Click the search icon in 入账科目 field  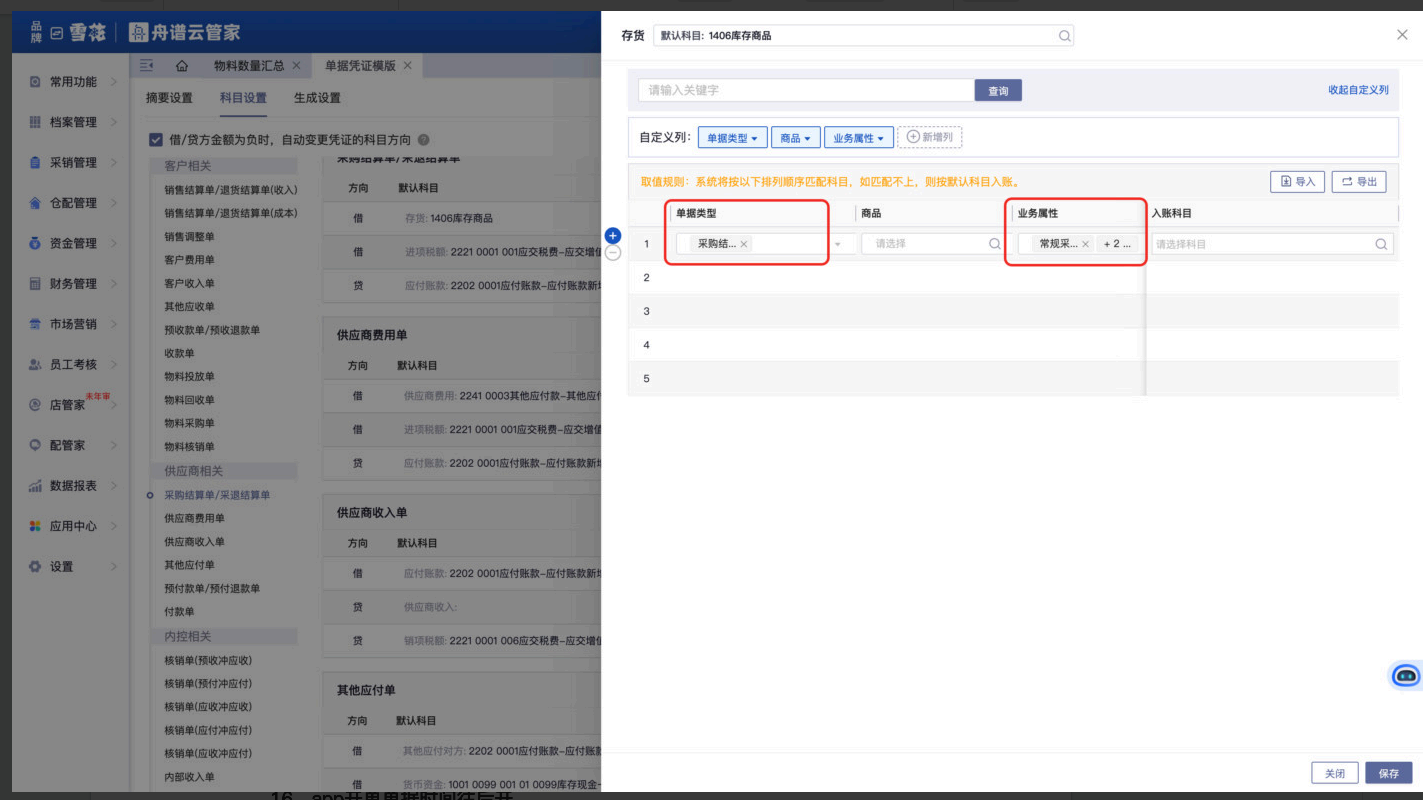(x=1381, y=244)
